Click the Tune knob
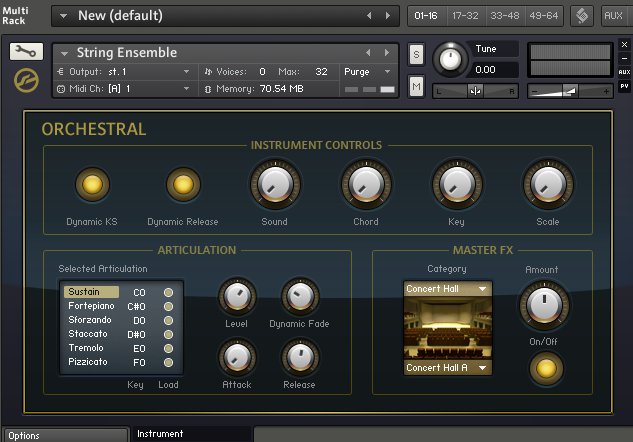Image resolution: width=633 pixels, height=442 pixels. (450, 59)
